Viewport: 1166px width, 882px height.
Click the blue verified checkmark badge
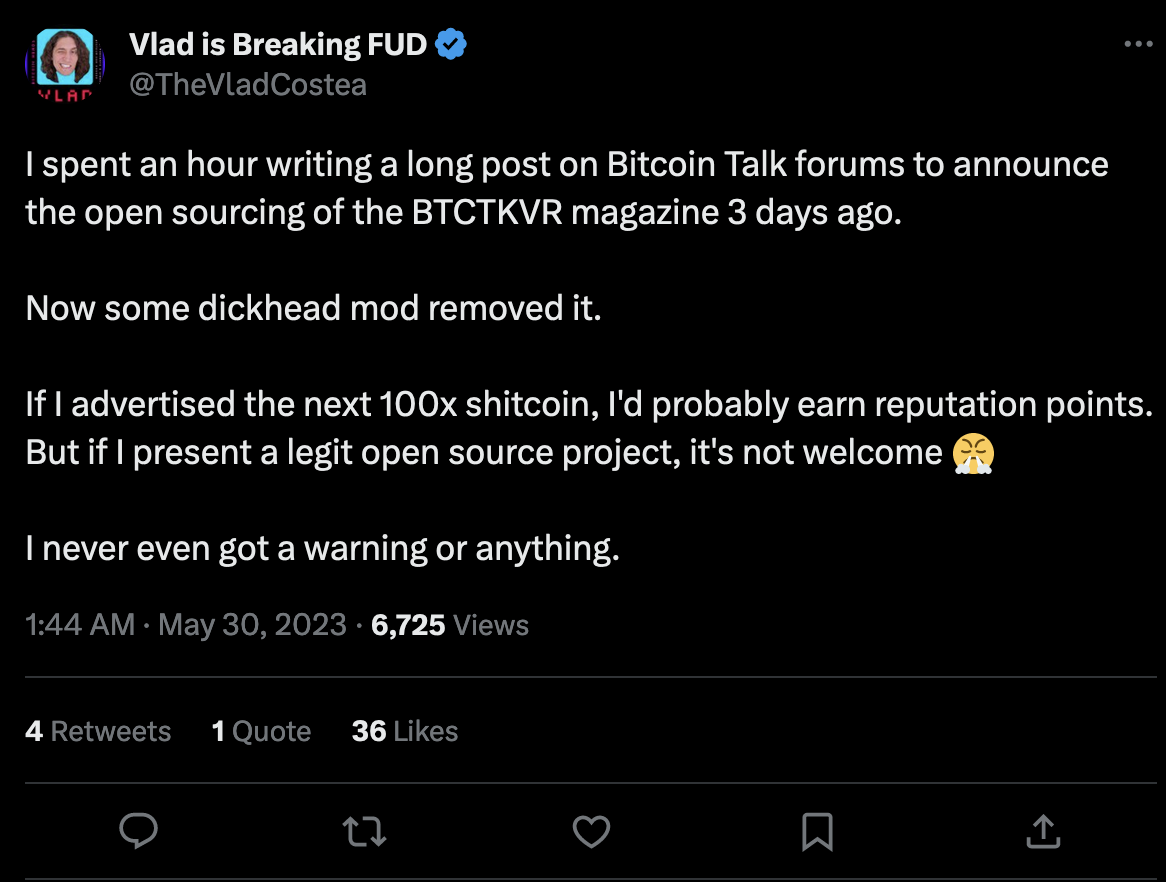[x=453, y=45]
